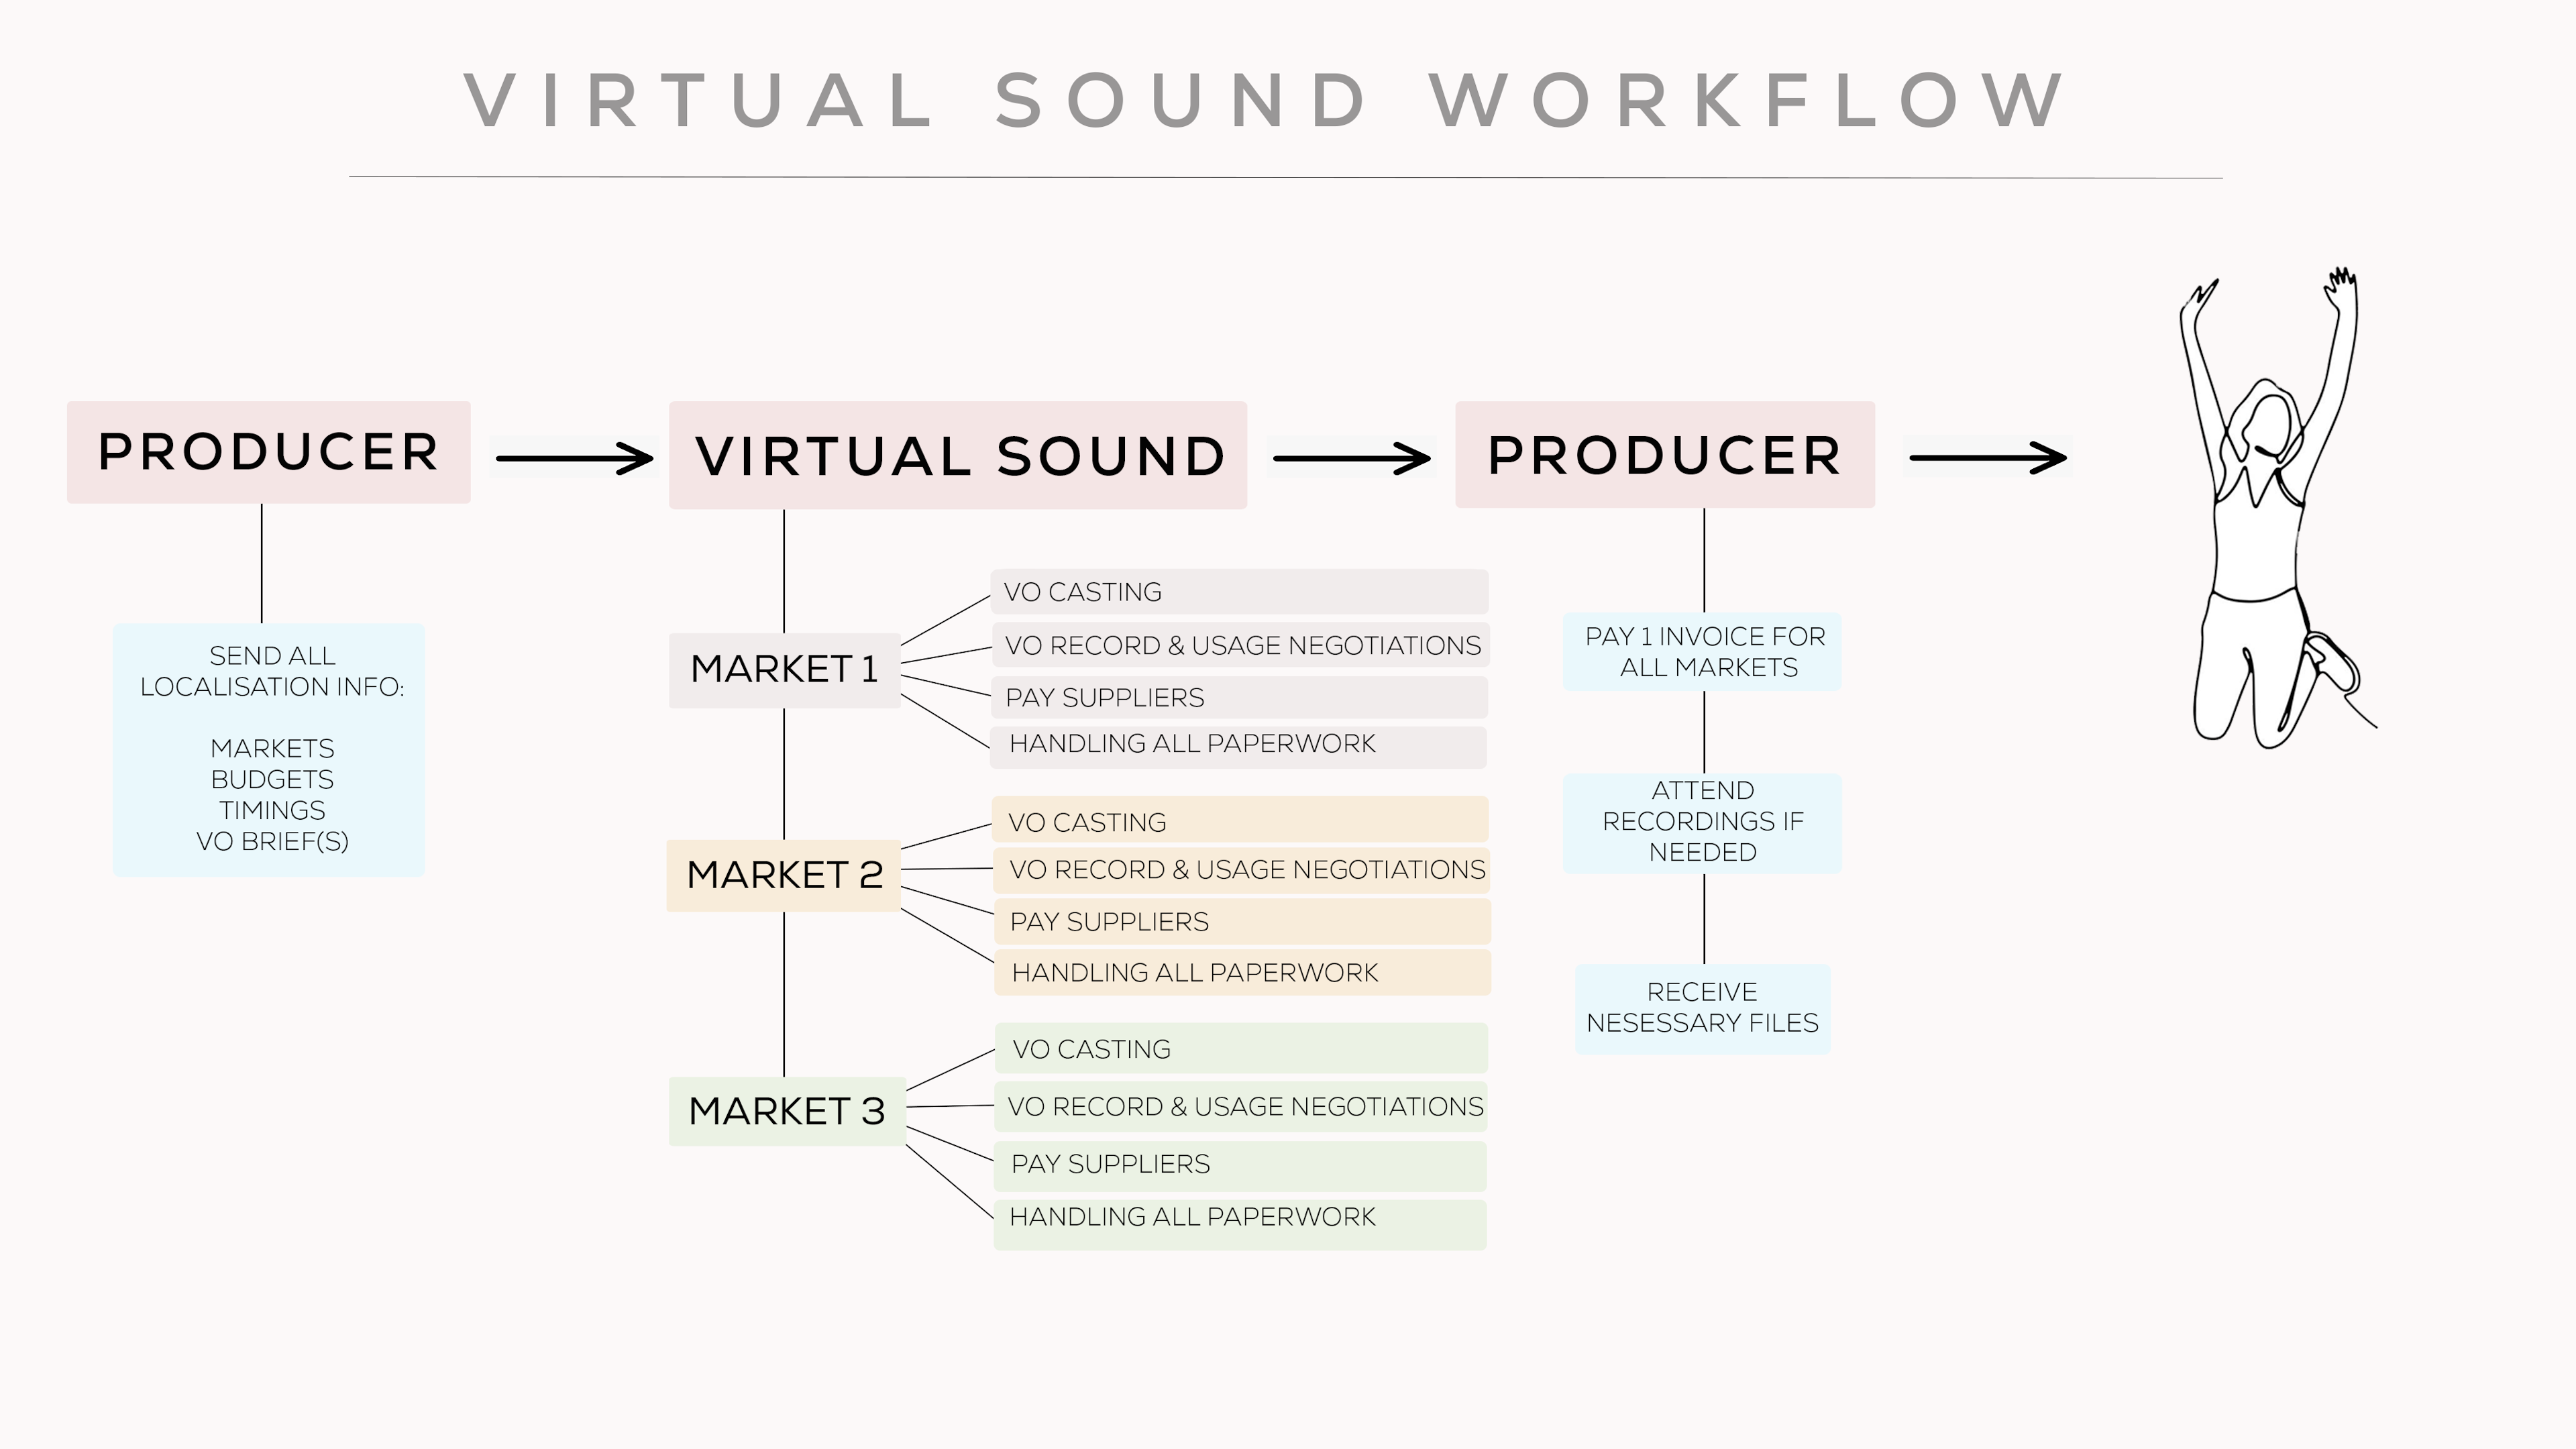Click HANDLING ALL PAPERWORK in Market 3 group

pyautogui.click(x=1239, y=1223)
